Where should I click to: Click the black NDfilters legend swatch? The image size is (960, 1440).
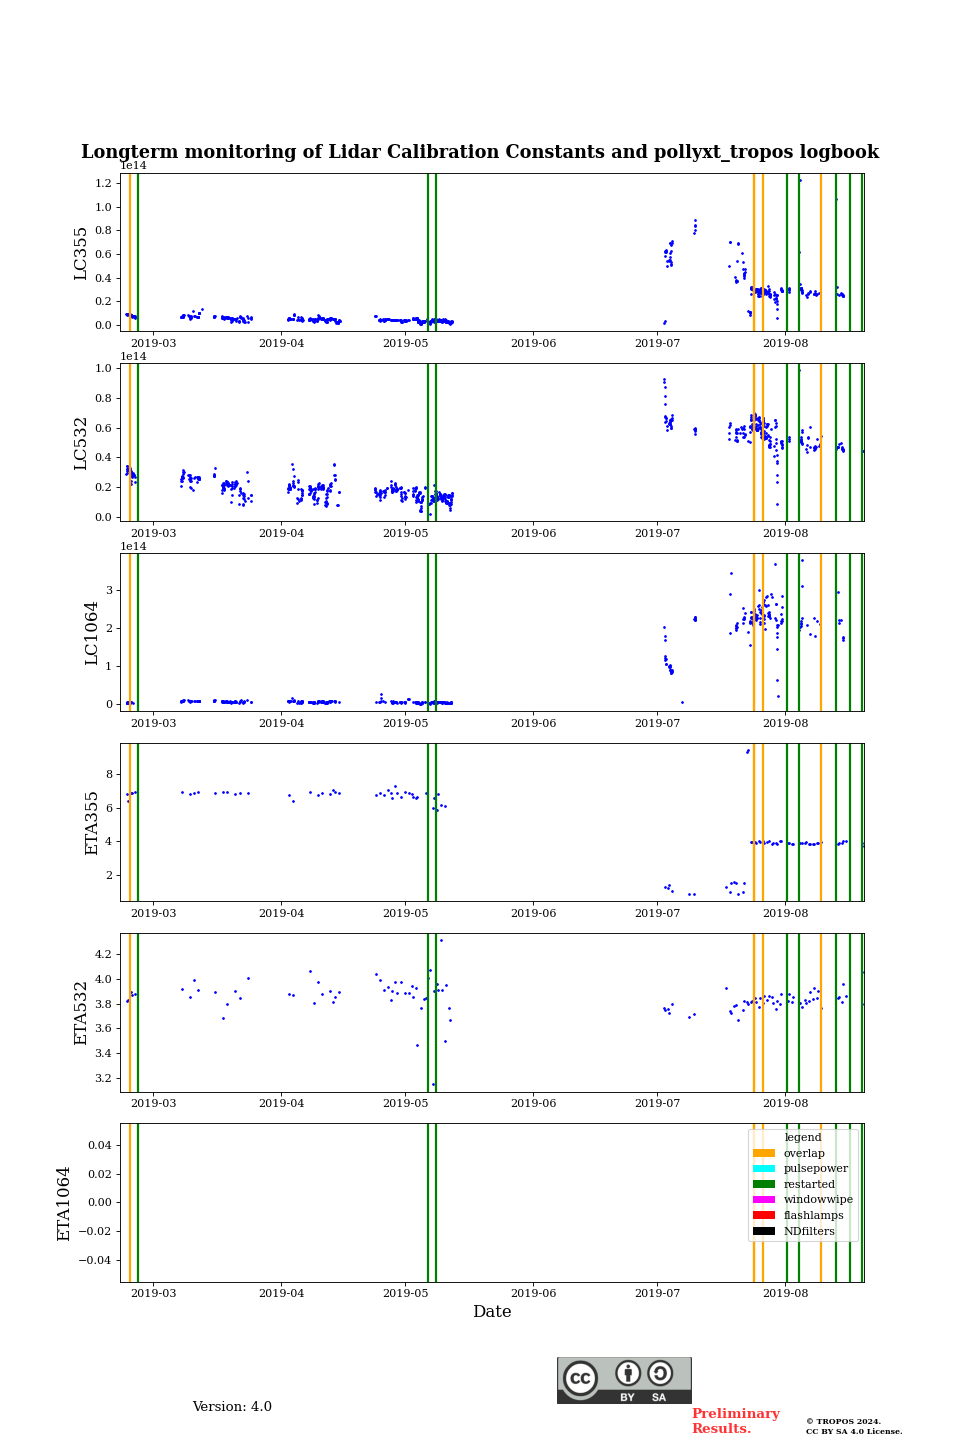[764, 1231]
